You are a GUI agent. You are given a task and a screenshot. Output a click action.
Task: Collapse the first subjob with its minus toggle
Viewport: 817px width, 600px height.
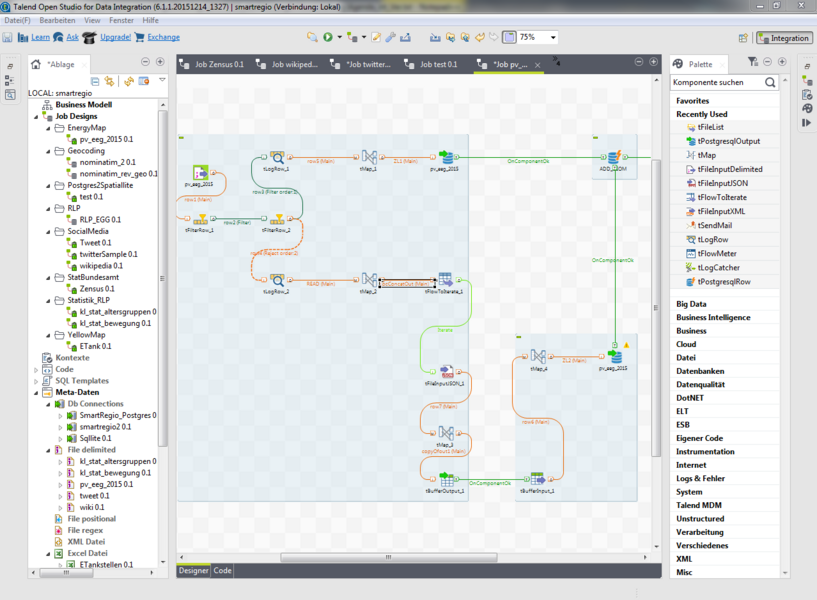(181, 137)
